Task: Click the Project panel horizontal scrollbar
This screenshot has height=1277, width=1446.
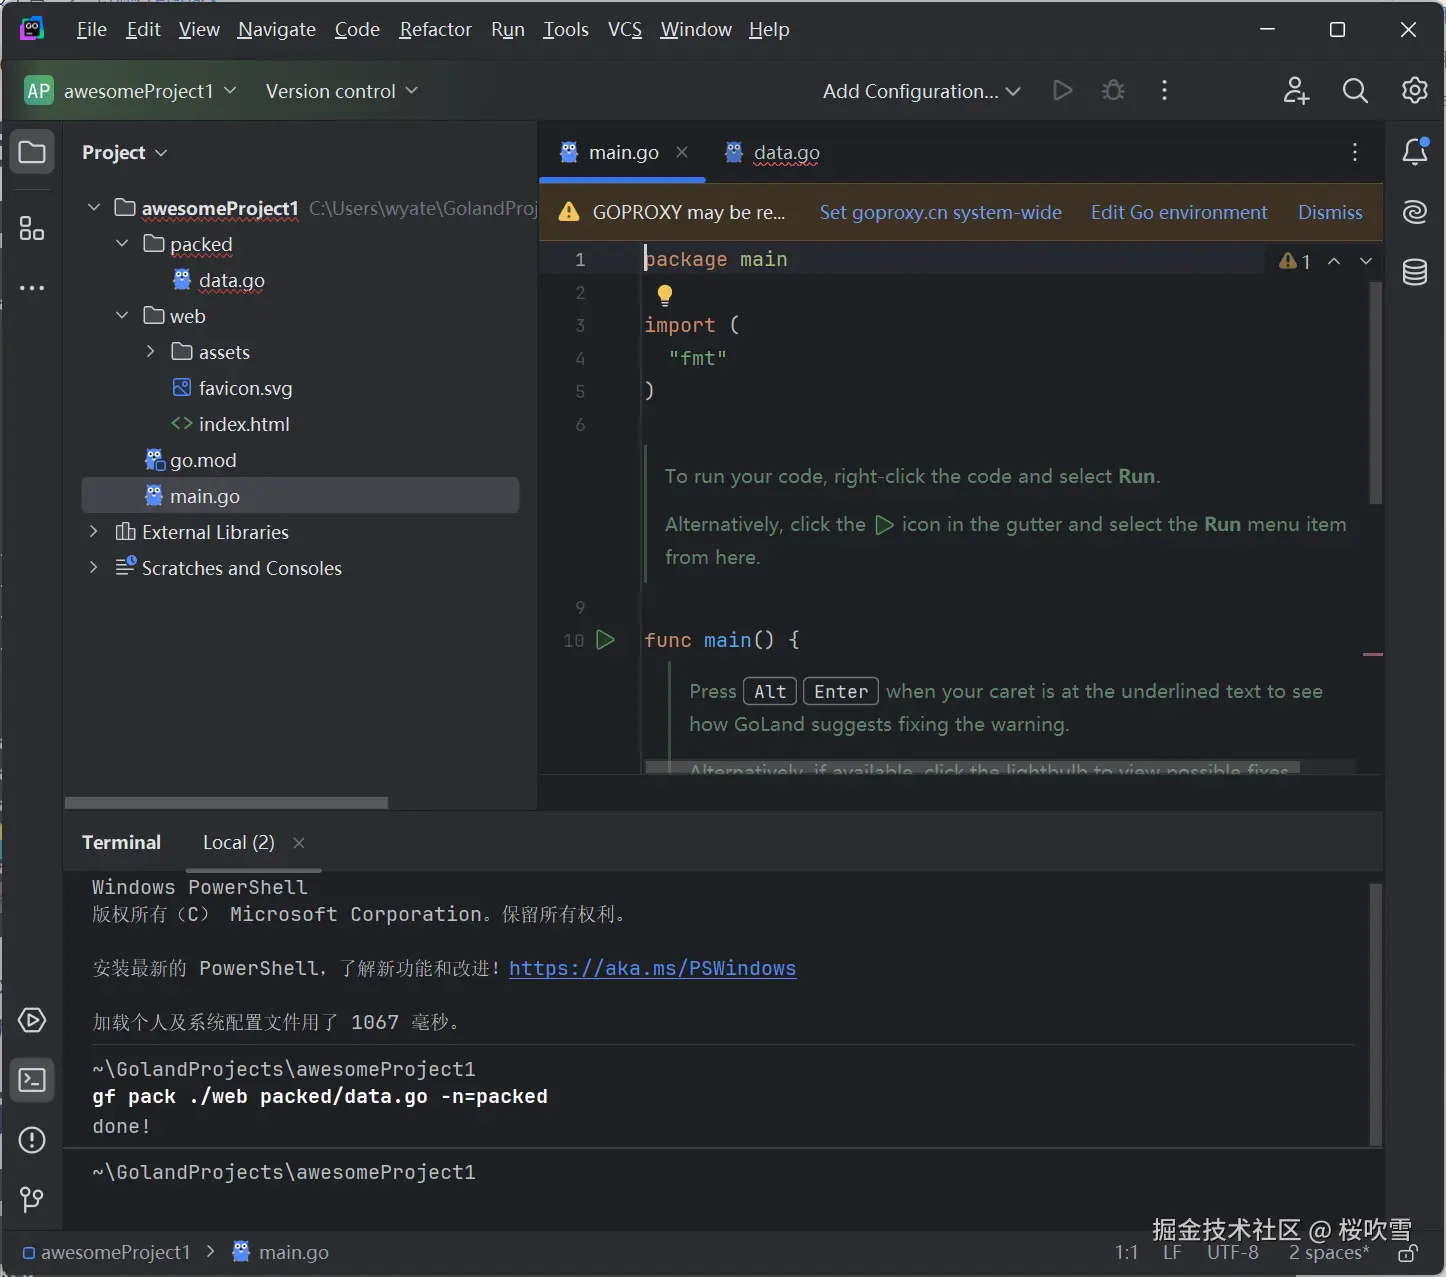Action: [x=226, y=802]
